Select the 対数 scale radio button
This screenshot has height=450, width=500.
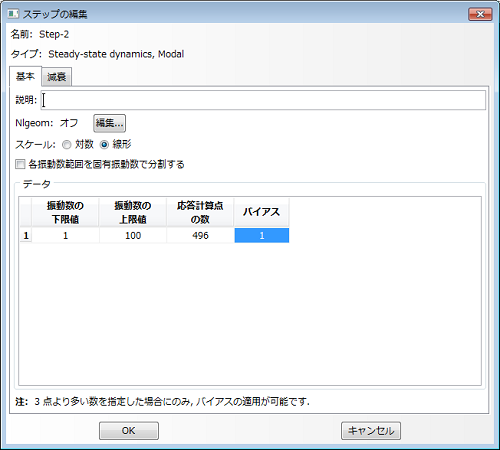(67, 145)
